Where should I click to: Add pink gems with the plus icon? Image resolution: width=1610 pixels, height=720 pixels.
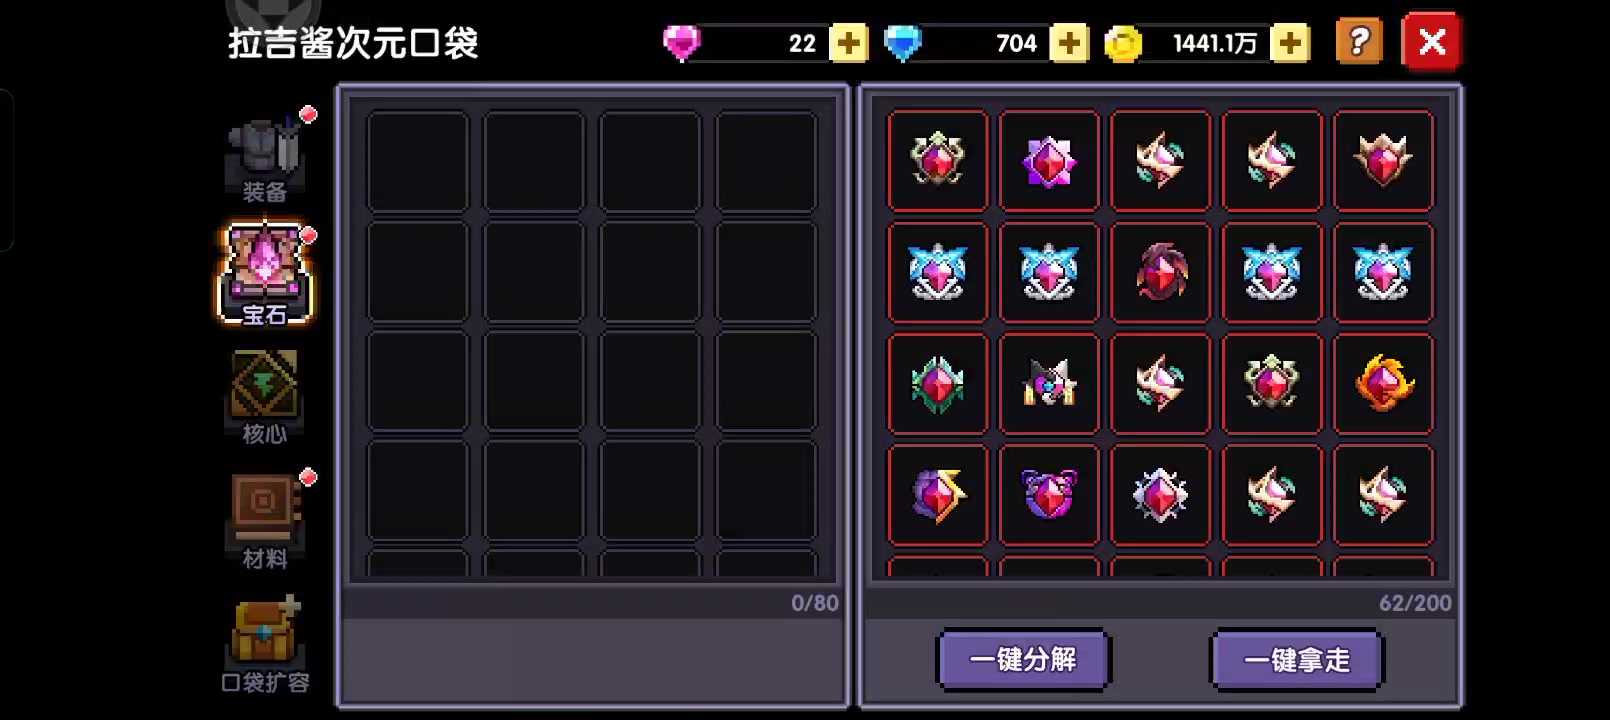pyautogui.click(x=849, y=43)
